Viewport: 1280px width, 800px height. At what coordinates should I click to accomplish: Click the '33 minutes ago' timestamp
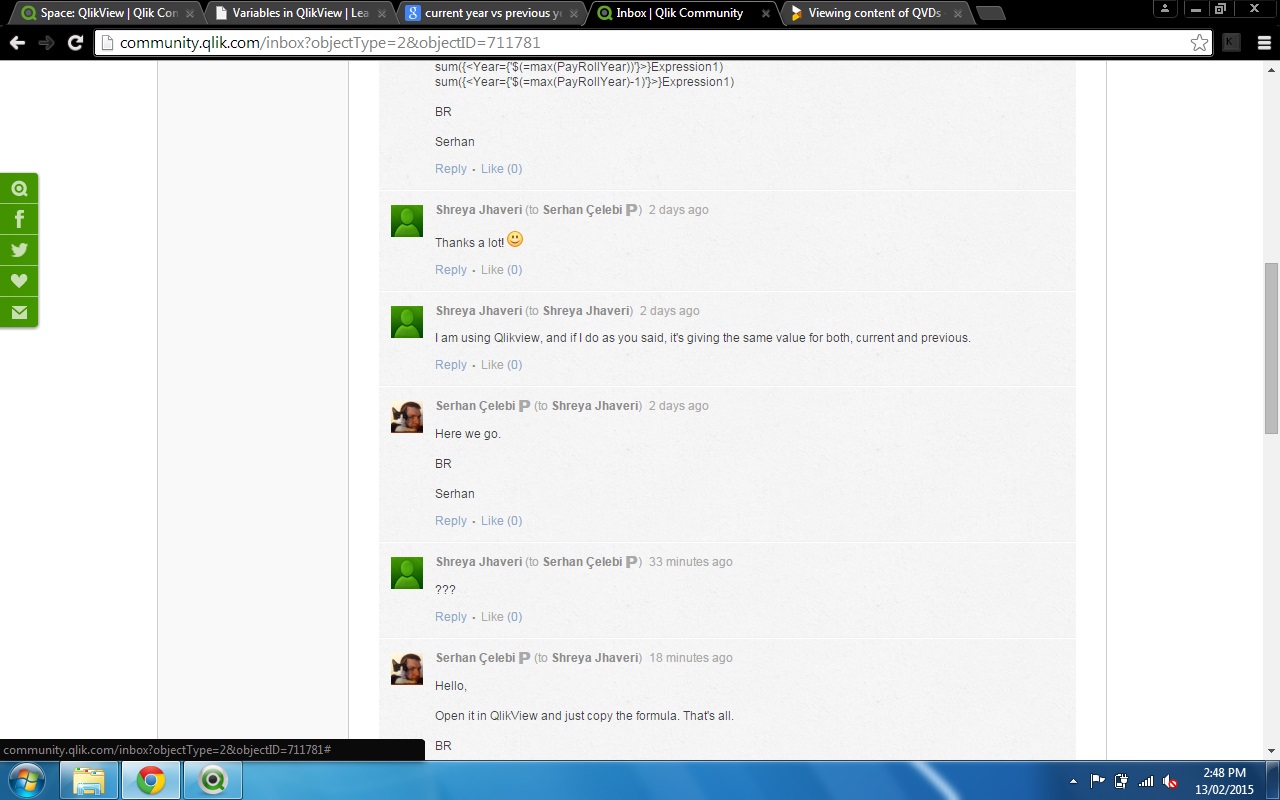(x=691, y=562)
